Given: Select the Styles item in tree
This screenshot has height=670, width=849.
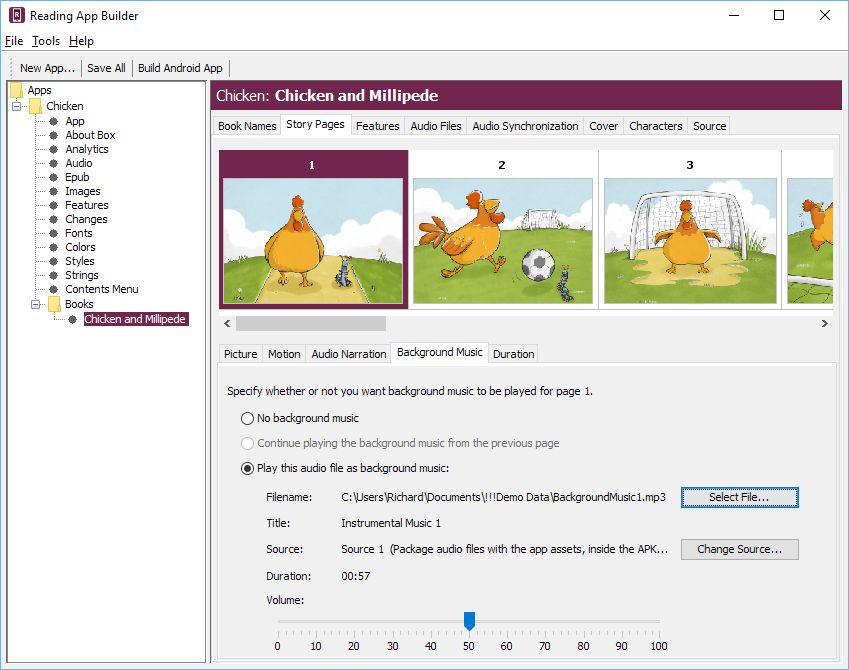Looking at the screenshot, I should tap(80, 262).
